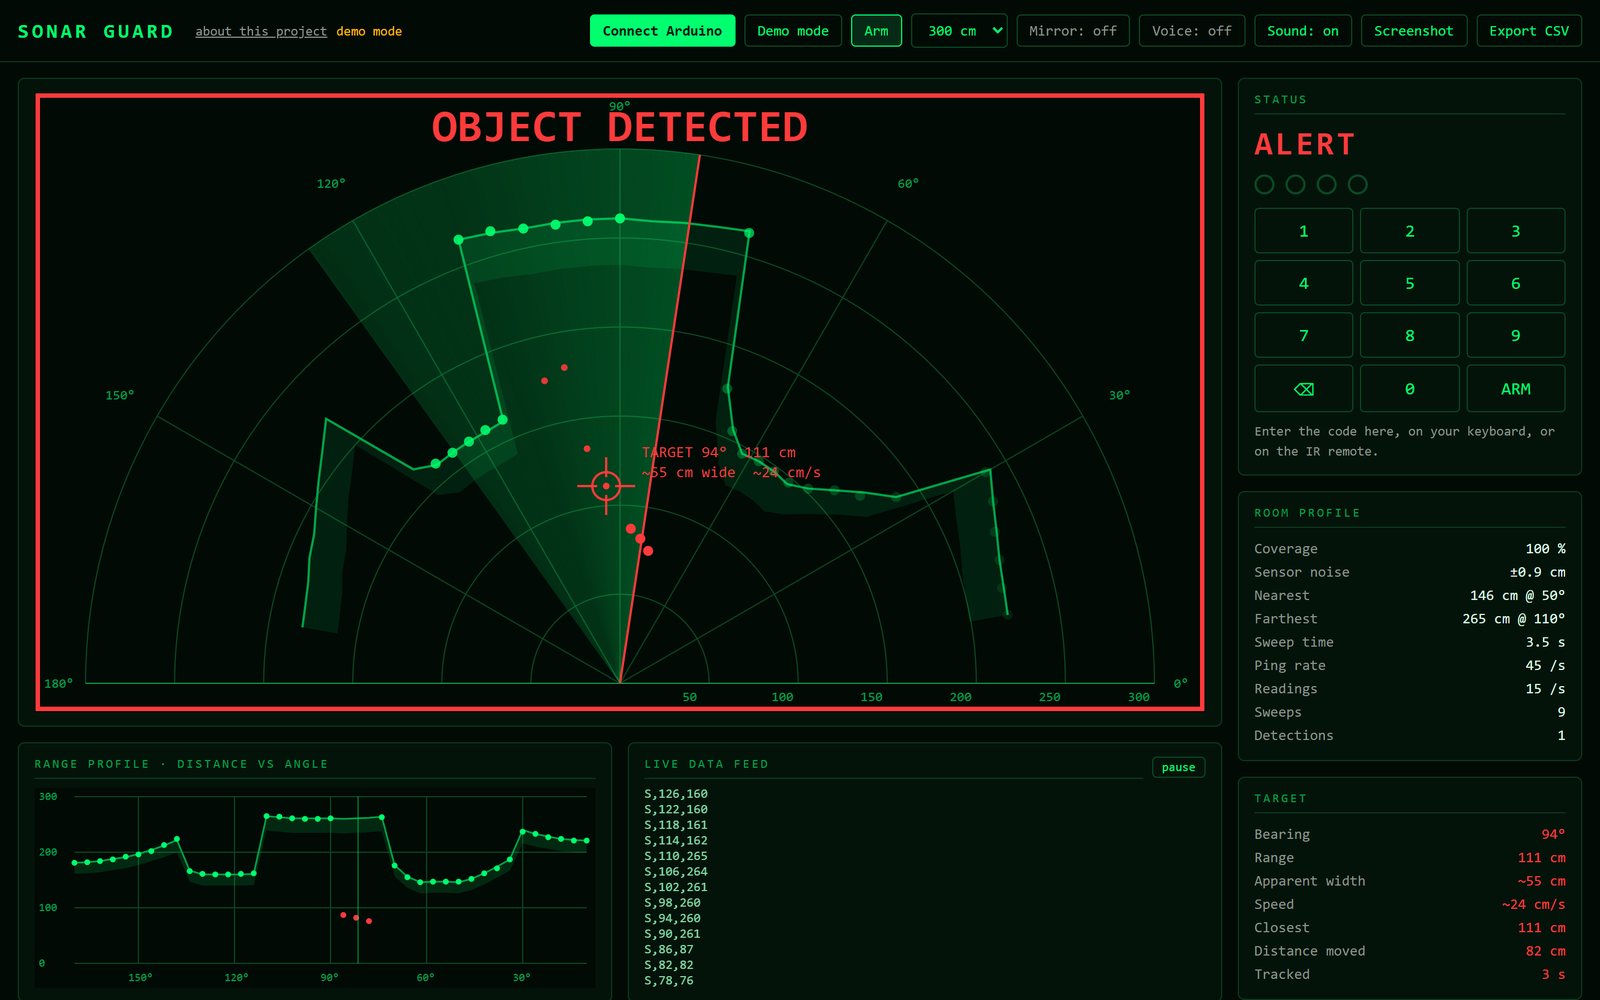Tap keypad digit 2
Image resolution: width=1600 pixels, height=1000 pixels.
click(1410, 231)
